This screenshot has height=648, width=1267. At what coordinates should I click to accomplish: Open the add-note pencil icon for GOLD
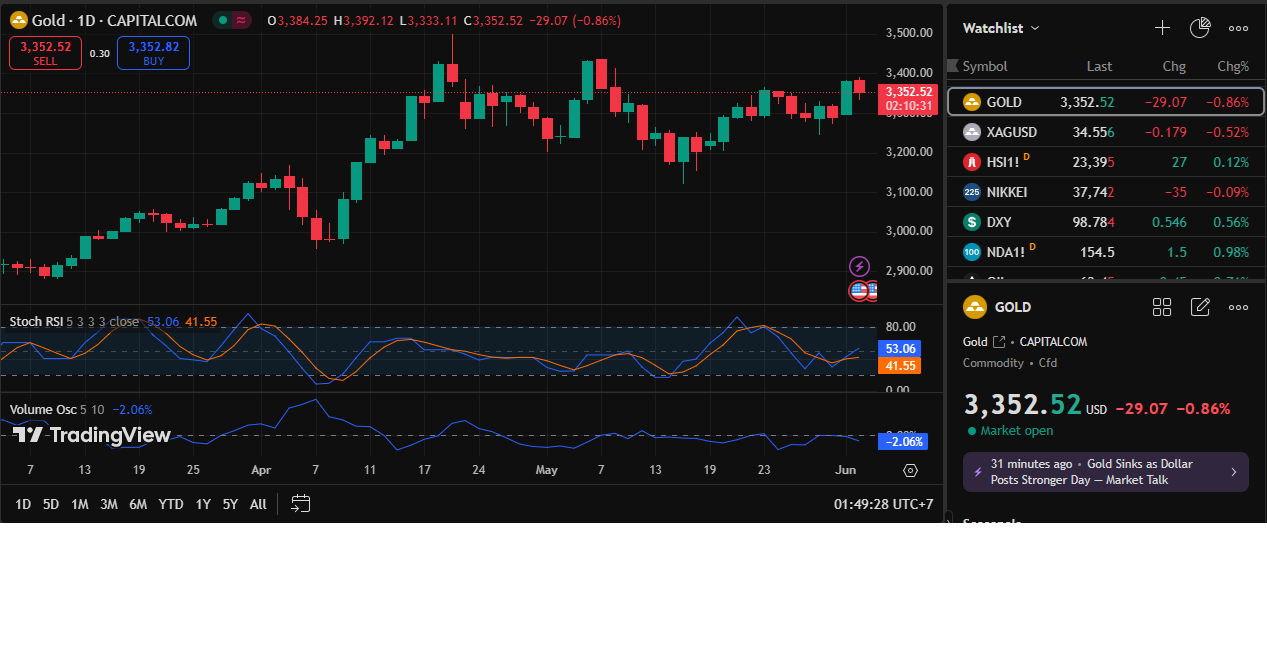1200,307
